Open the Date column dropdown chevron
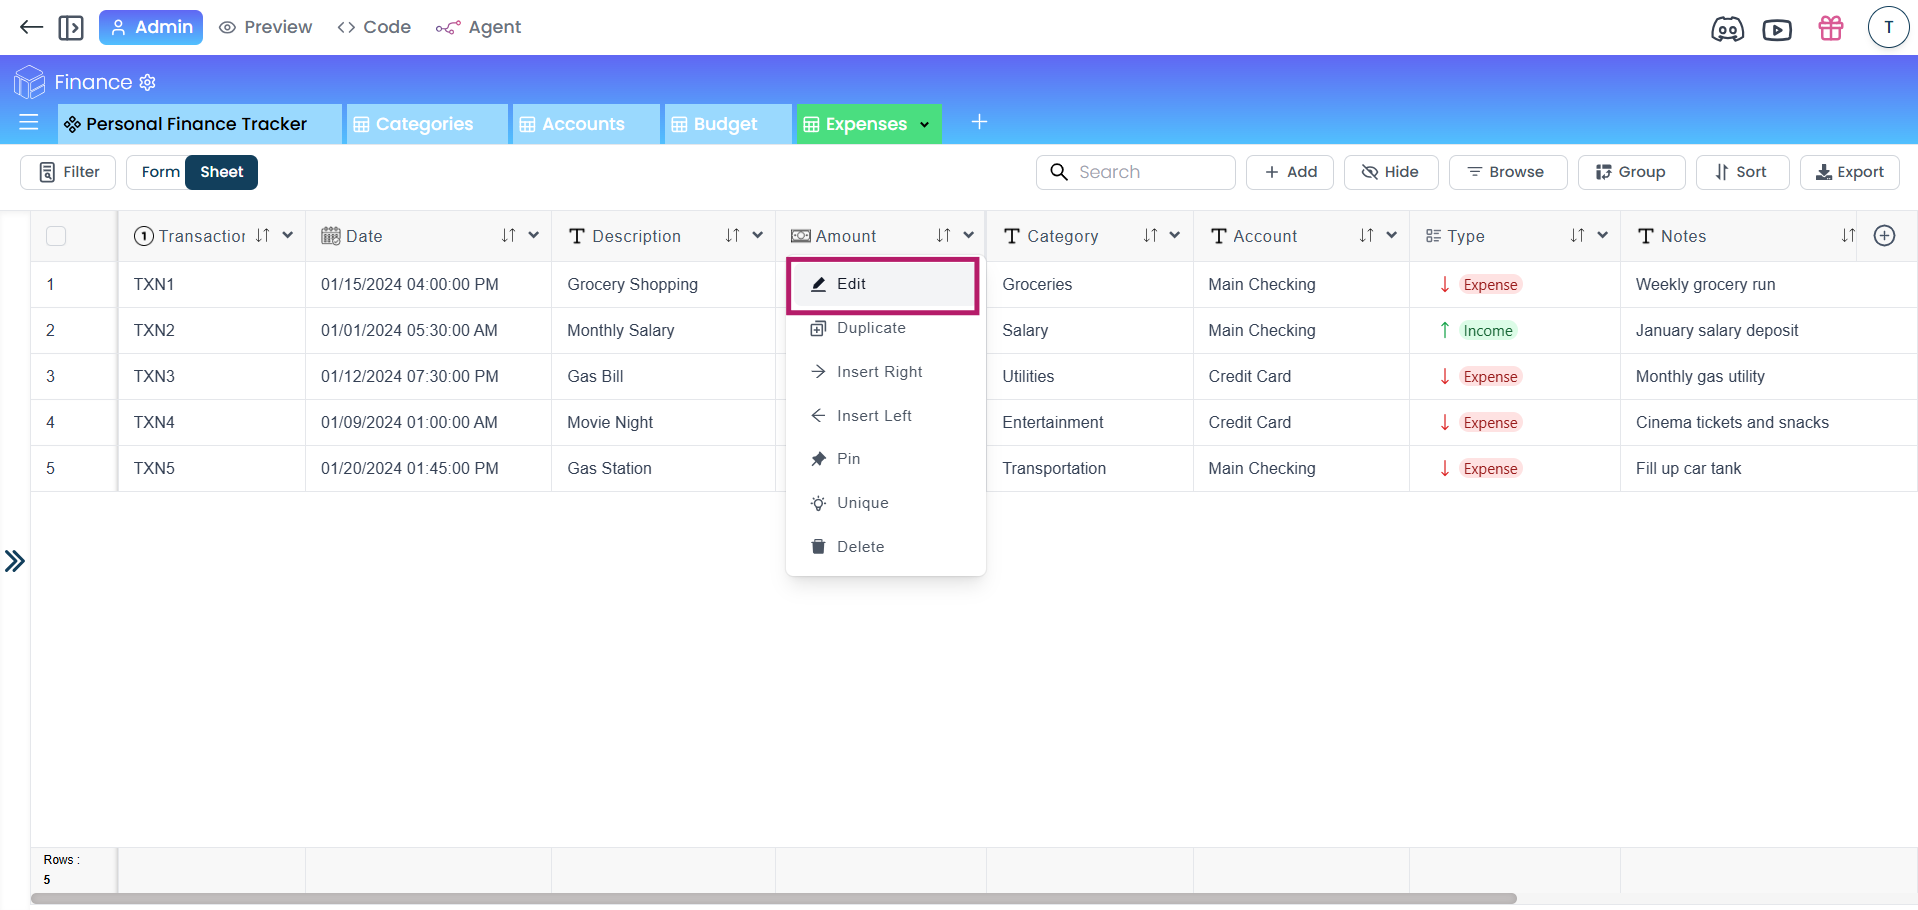Image resolution: width=1918 pixels, height=910 pixels. (x=534, y=236)
